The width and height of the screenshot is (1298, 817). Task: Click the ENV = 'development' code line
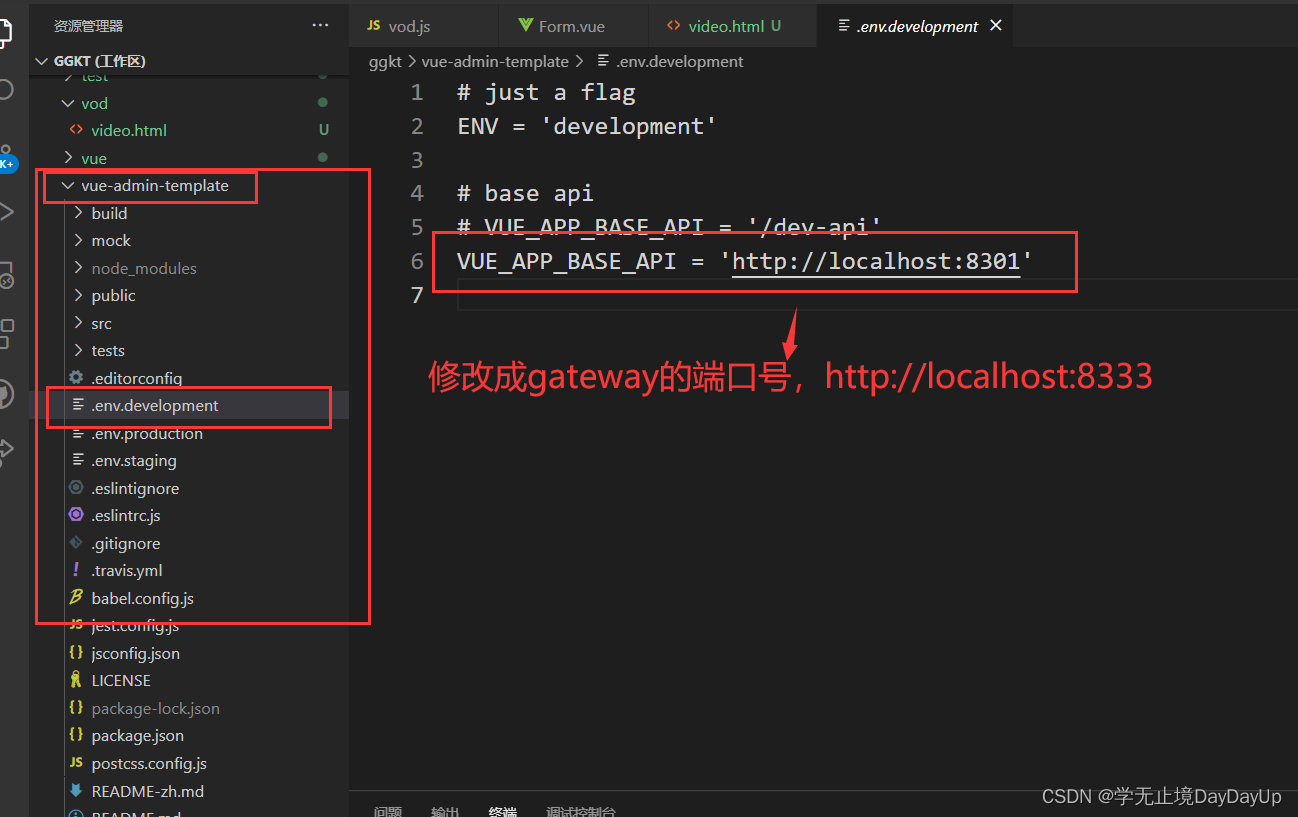pyautogui.click(x=587, y=127)
